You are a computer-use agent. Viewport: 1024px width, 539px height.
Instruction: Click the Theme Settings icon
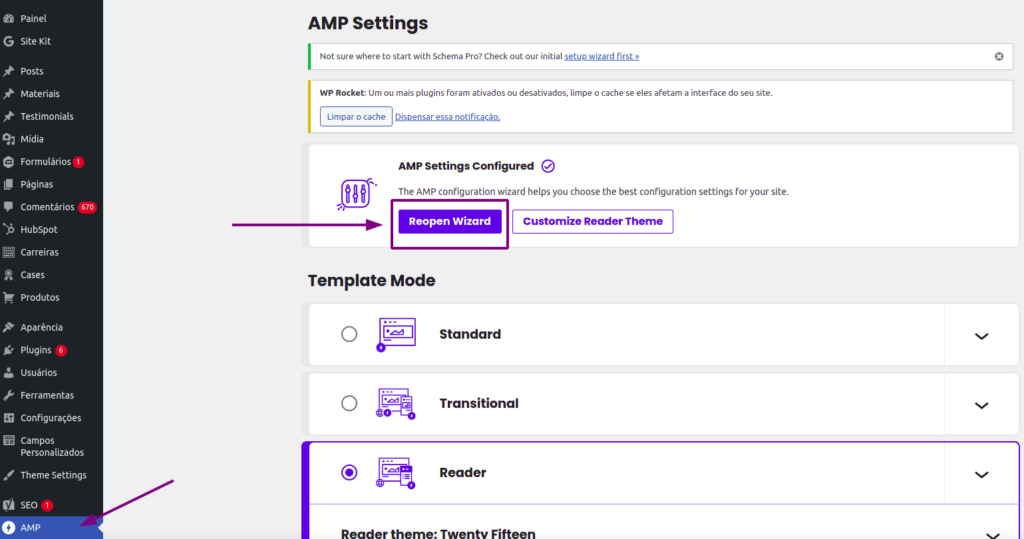[x=8, y=476]
